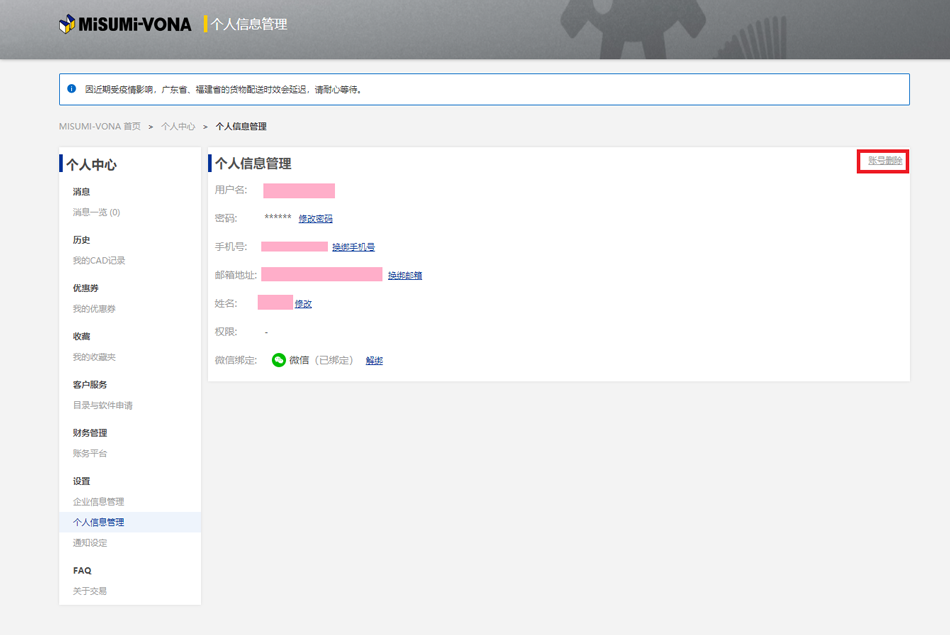The image size is (950, 635).
Task: Select 个人信息管理 in sidebar
Action: 98,522
